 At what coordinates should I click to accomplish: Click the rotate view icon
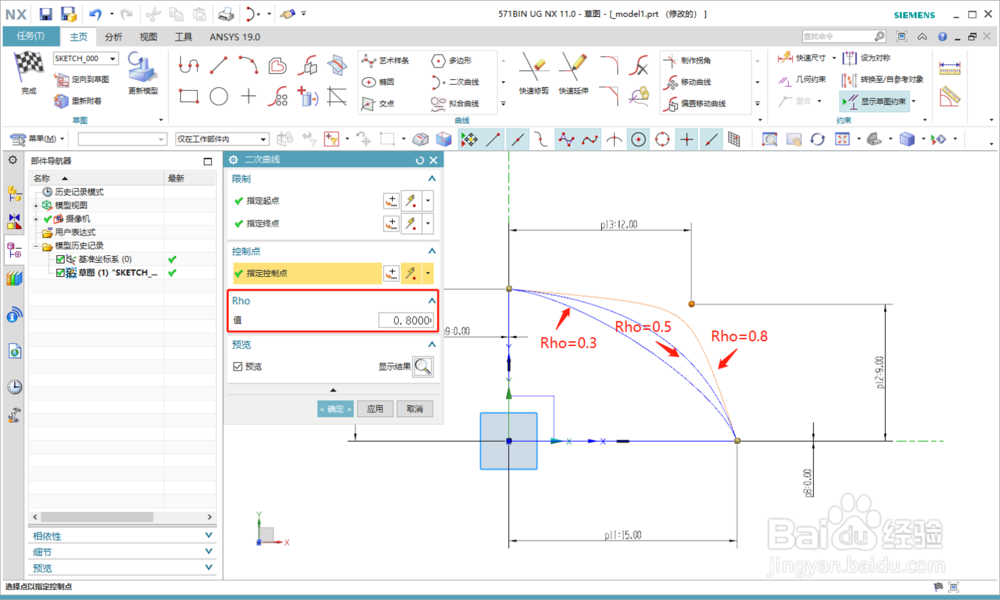(x=818, y=139)
